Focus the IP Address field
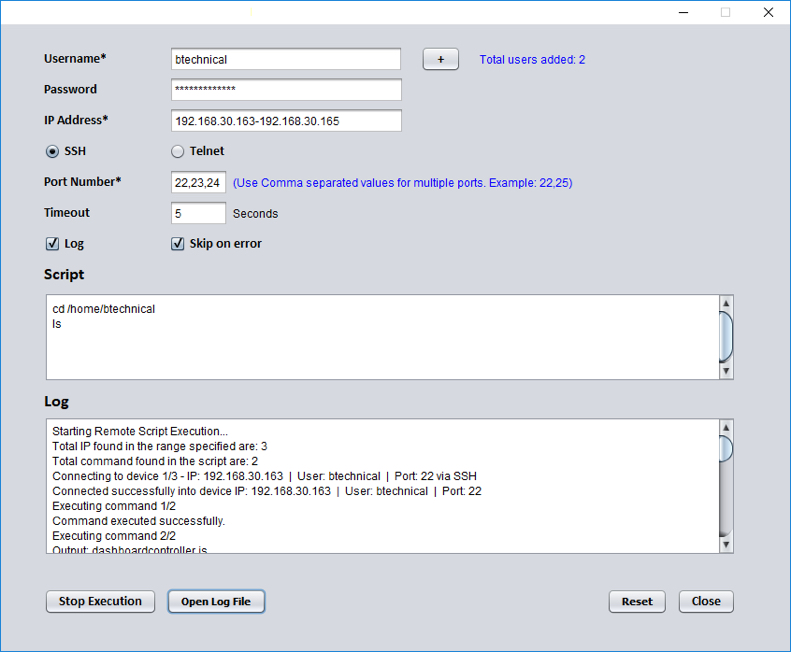 (x=285, y=121)
